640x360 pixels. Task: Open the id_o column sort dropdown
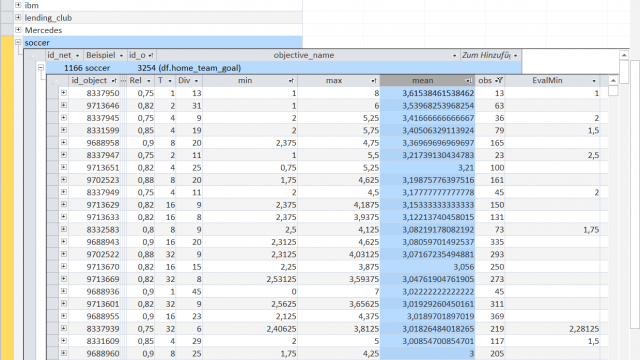(151, 56)
